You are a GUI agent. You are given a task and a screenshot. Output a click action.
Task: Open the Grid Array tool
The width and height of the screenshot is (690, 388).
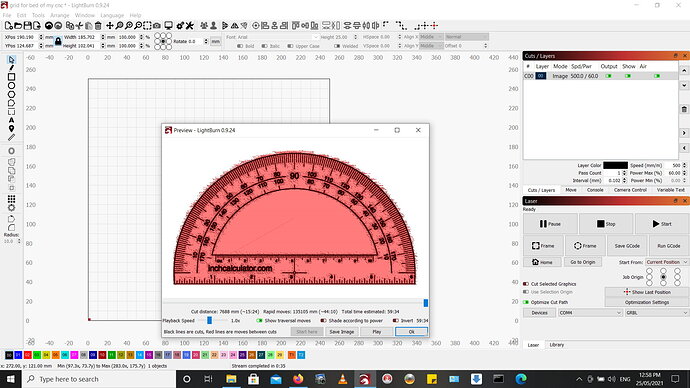tap(11, 199)
